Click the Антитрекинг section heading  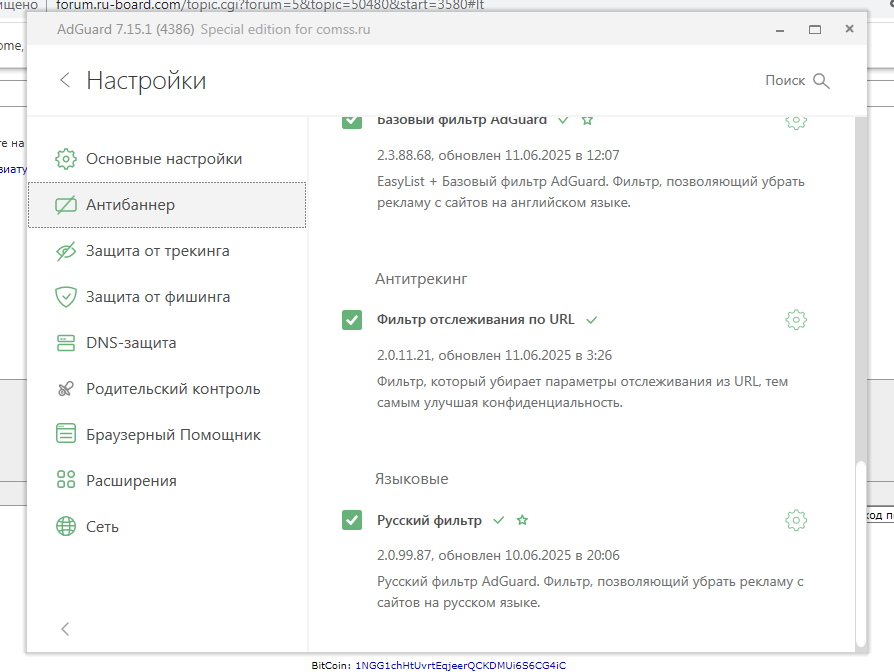click(x=421, y=279)
